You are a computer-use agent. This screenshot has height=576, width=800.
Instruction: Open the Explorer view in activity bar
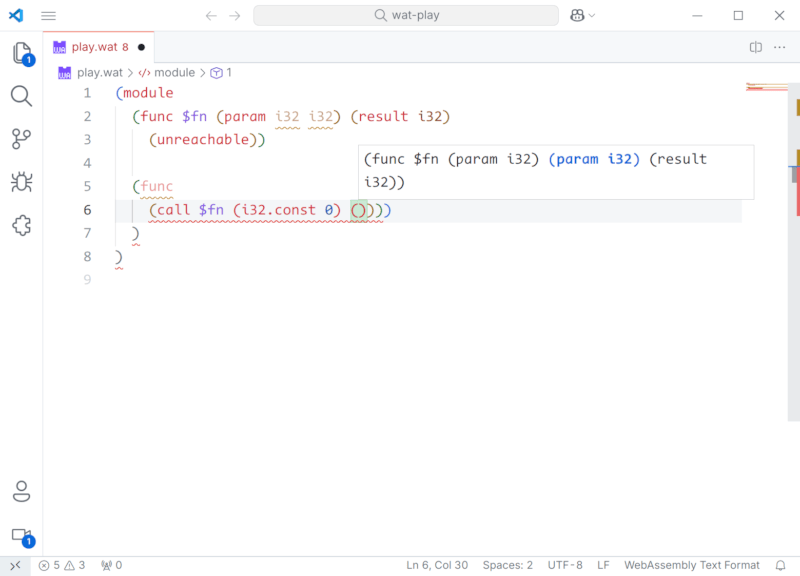point(21,53)
